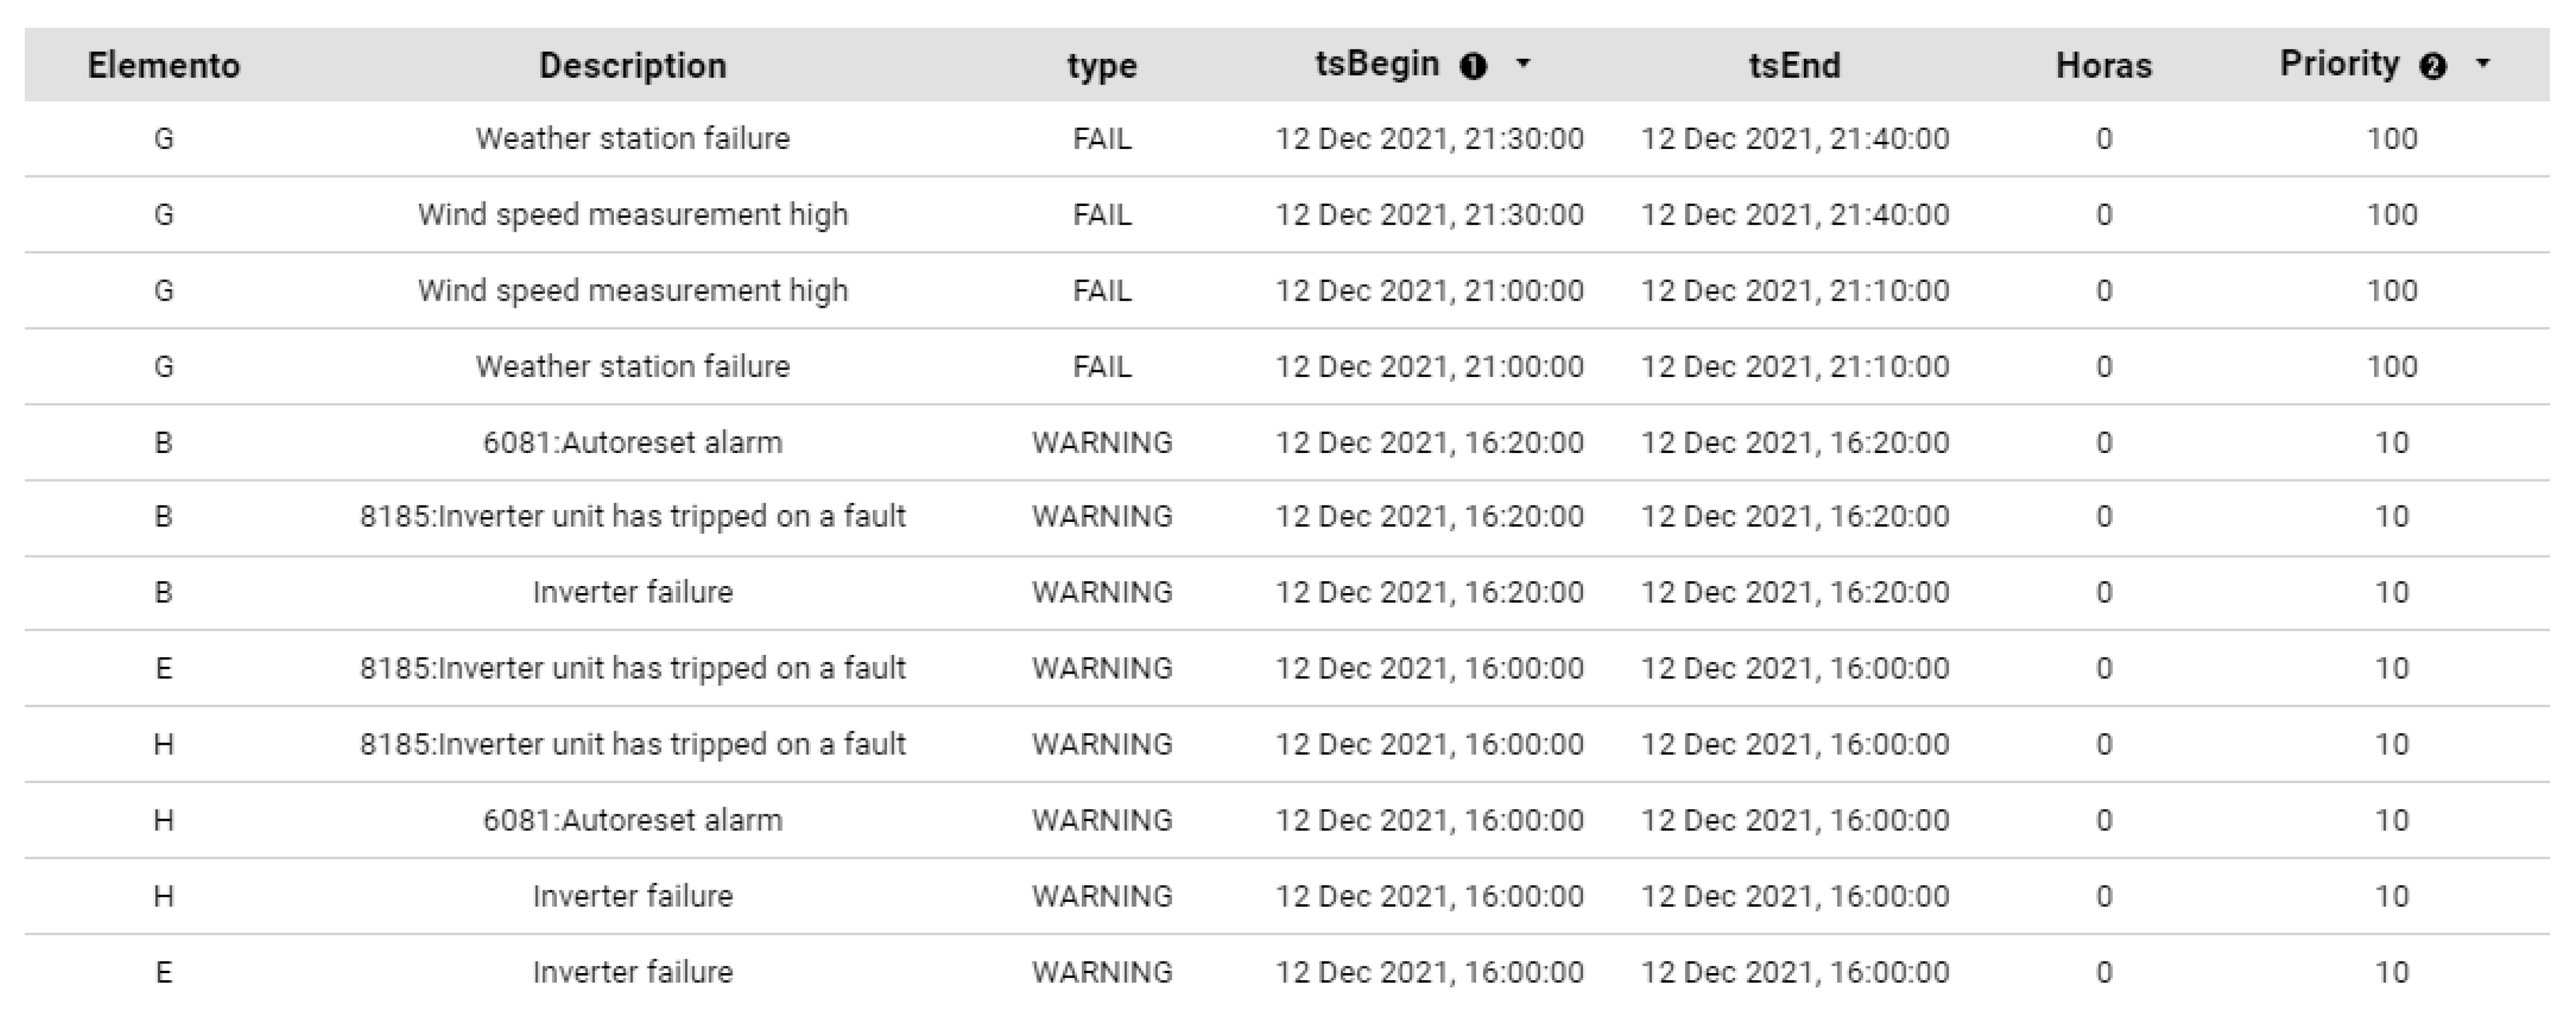Select Inverter failure description for element E

pyautogui.click(x=632, y=972)
